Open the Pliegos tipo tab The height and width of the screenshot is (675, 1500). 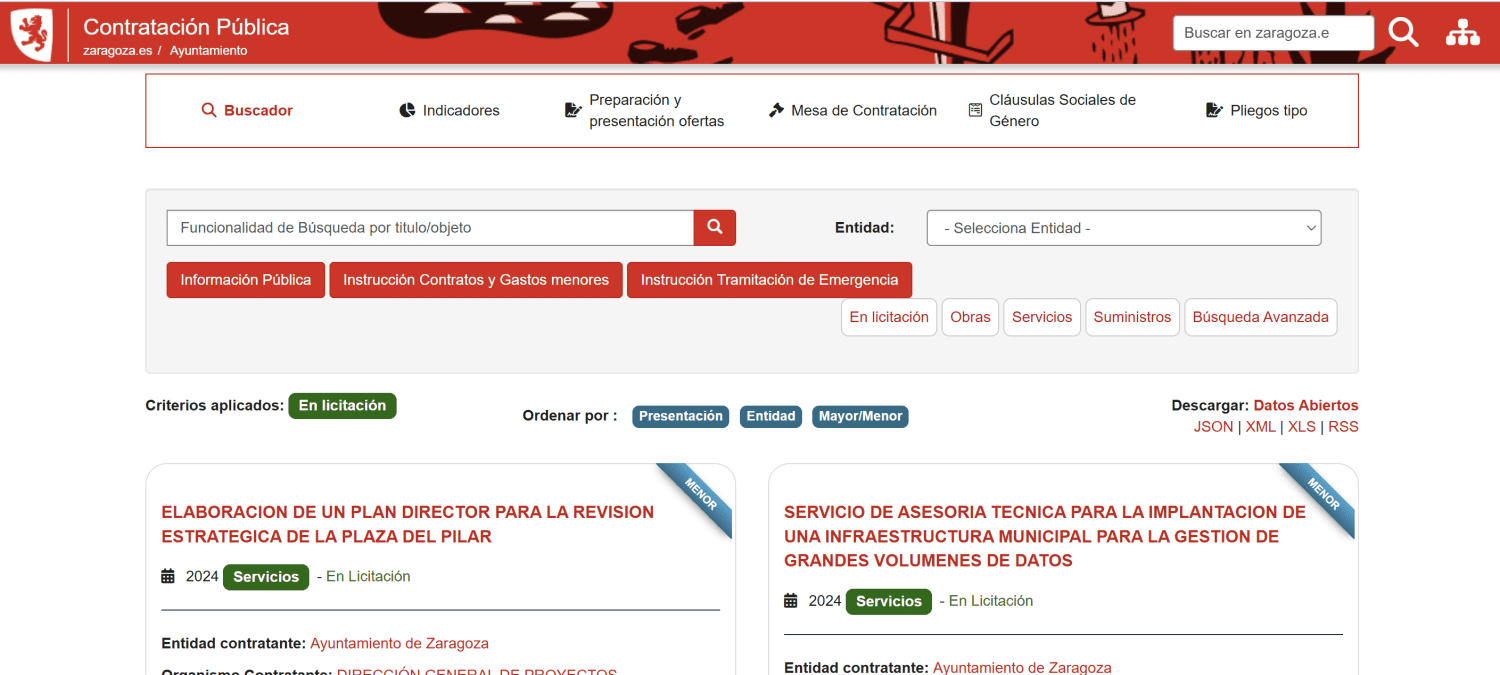(x=1257, y=111)
